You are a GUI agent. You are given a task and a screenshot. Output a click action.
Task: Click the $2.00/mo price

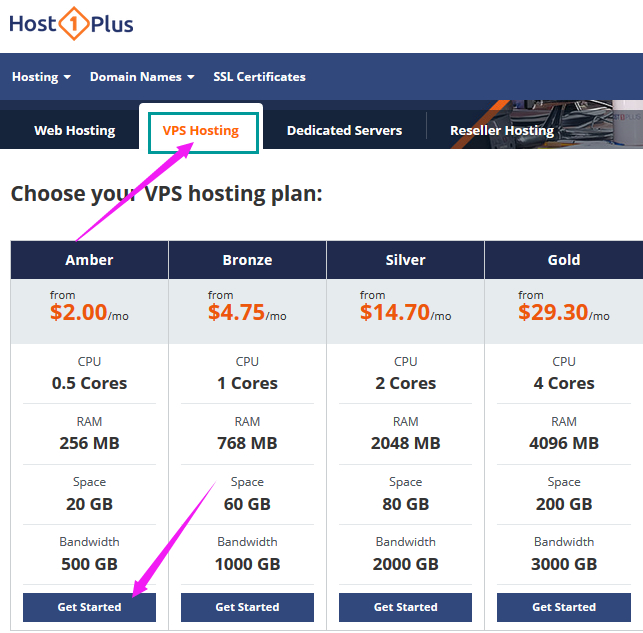click(89, 312)
